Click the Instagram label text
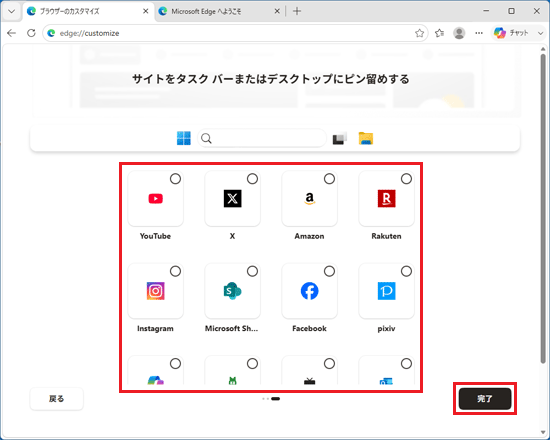Image resolution: width=550 pixels, height=440 pixels. [x=155, y=328]
